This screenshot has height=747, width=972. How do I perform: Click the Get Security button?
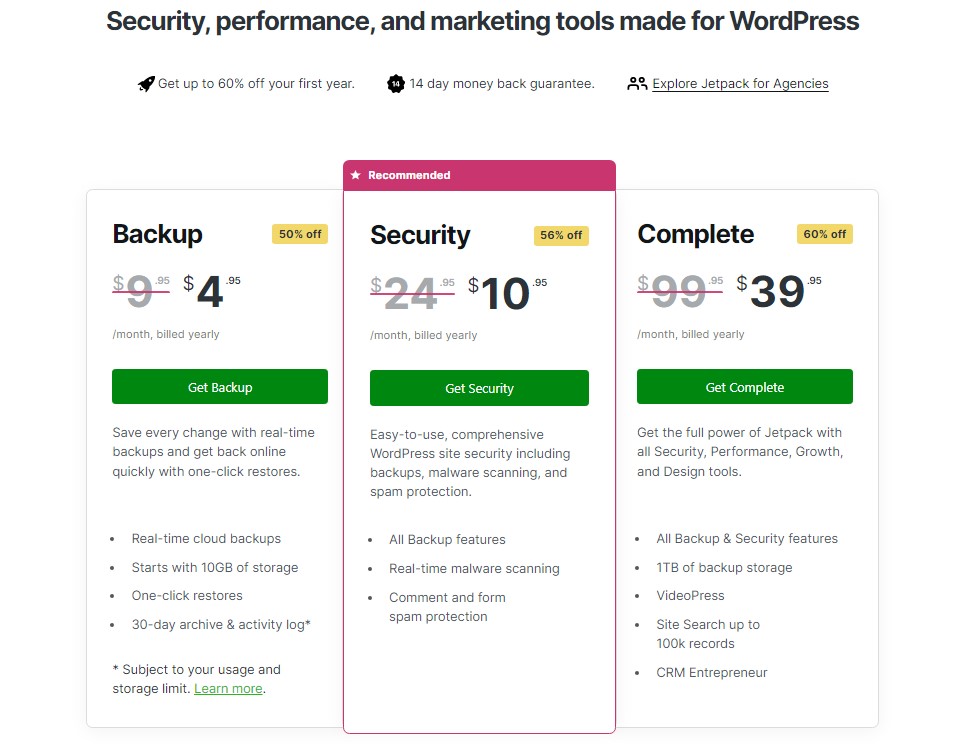[x=479, y=388]
